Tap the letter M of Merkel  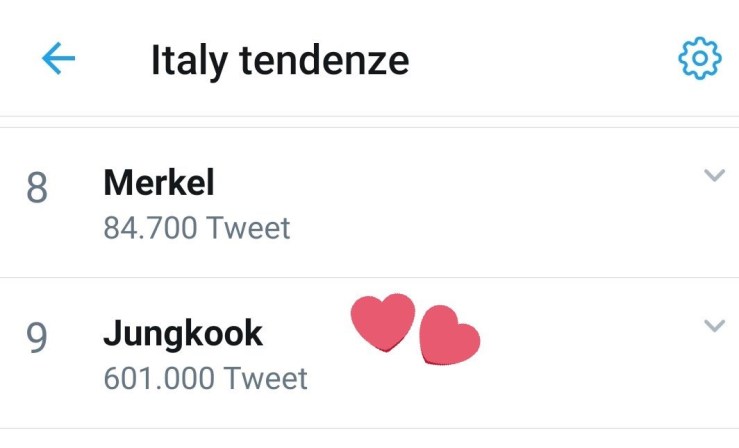(x=116, y=183)
